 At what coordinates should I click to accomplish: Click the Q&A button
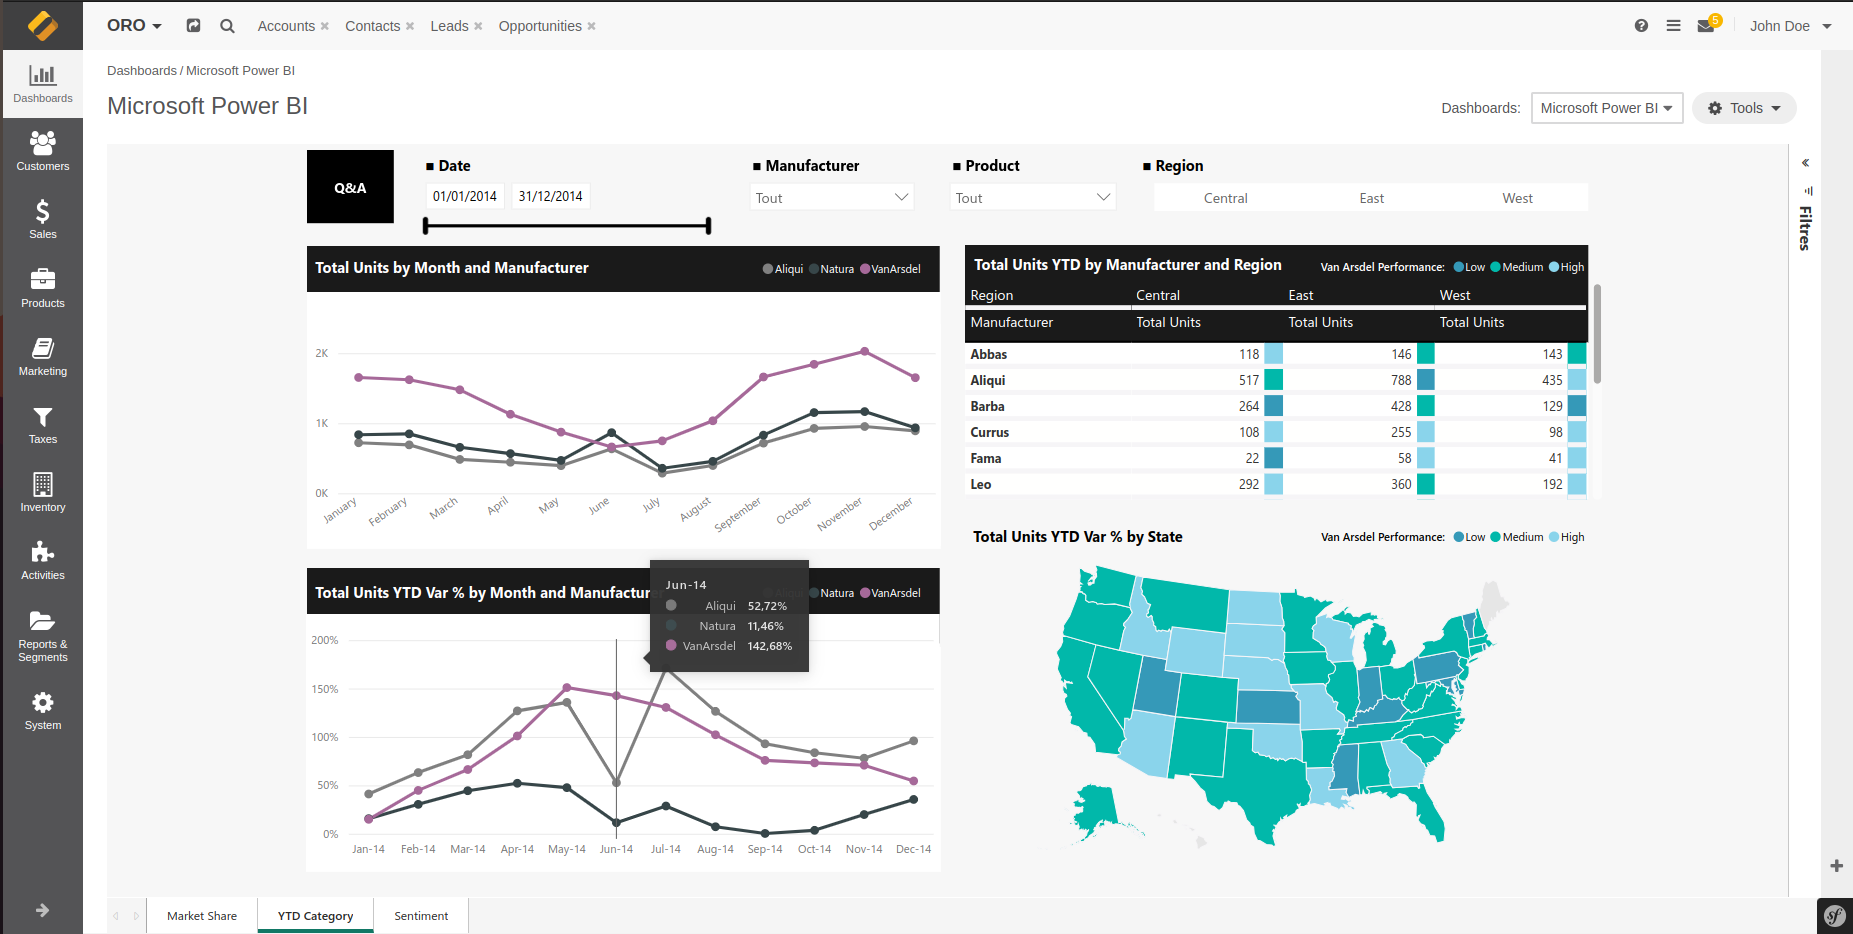tap(350, 187)
